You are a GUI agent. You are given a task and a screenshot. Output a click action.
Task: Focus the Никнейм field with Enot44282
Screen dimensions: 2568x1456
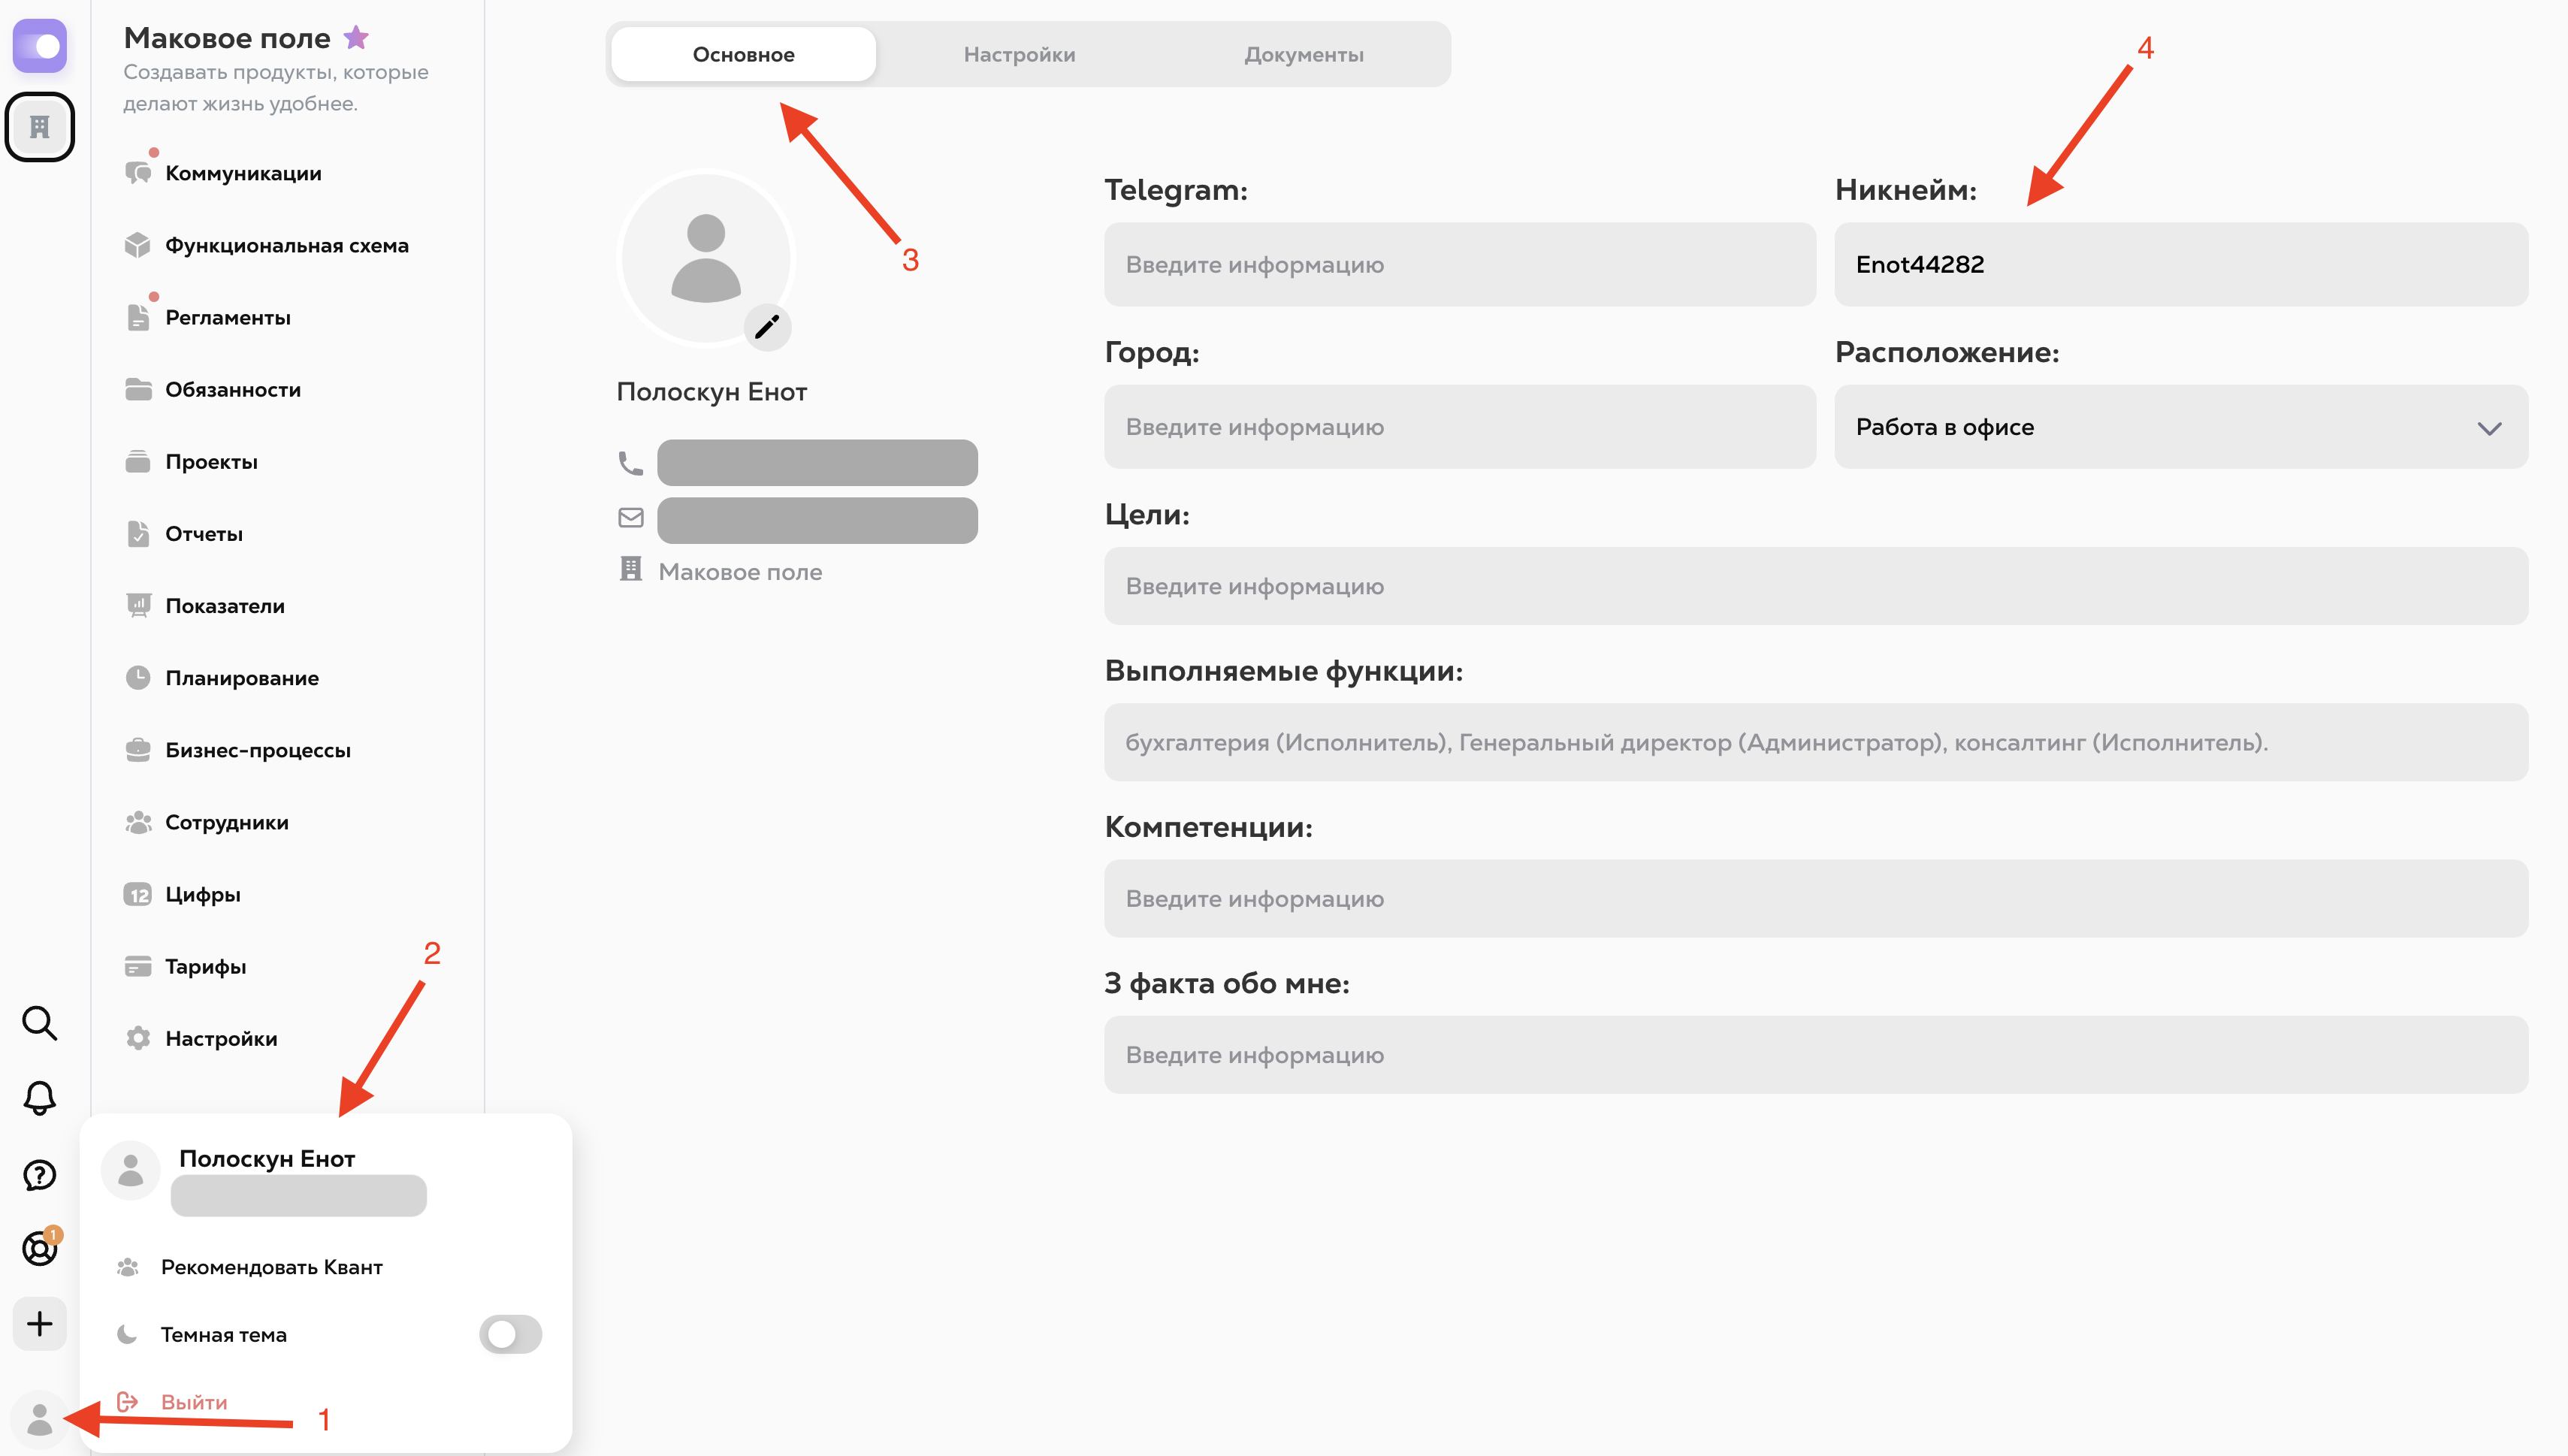tap(2180, 265)
